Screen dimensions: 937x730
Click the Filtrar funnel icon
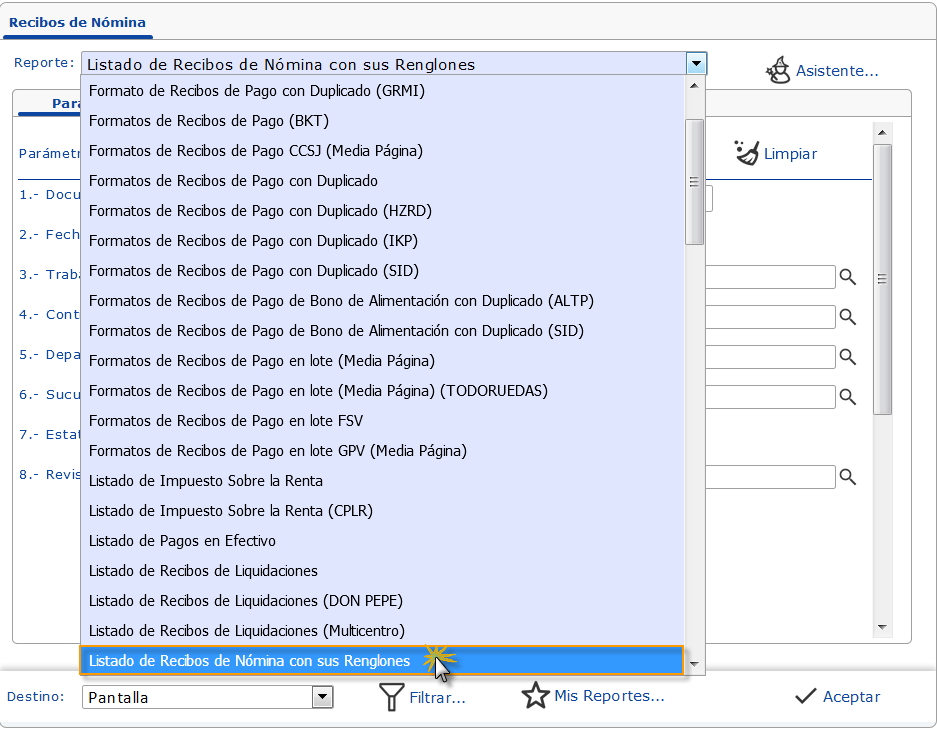click(393, 697)
